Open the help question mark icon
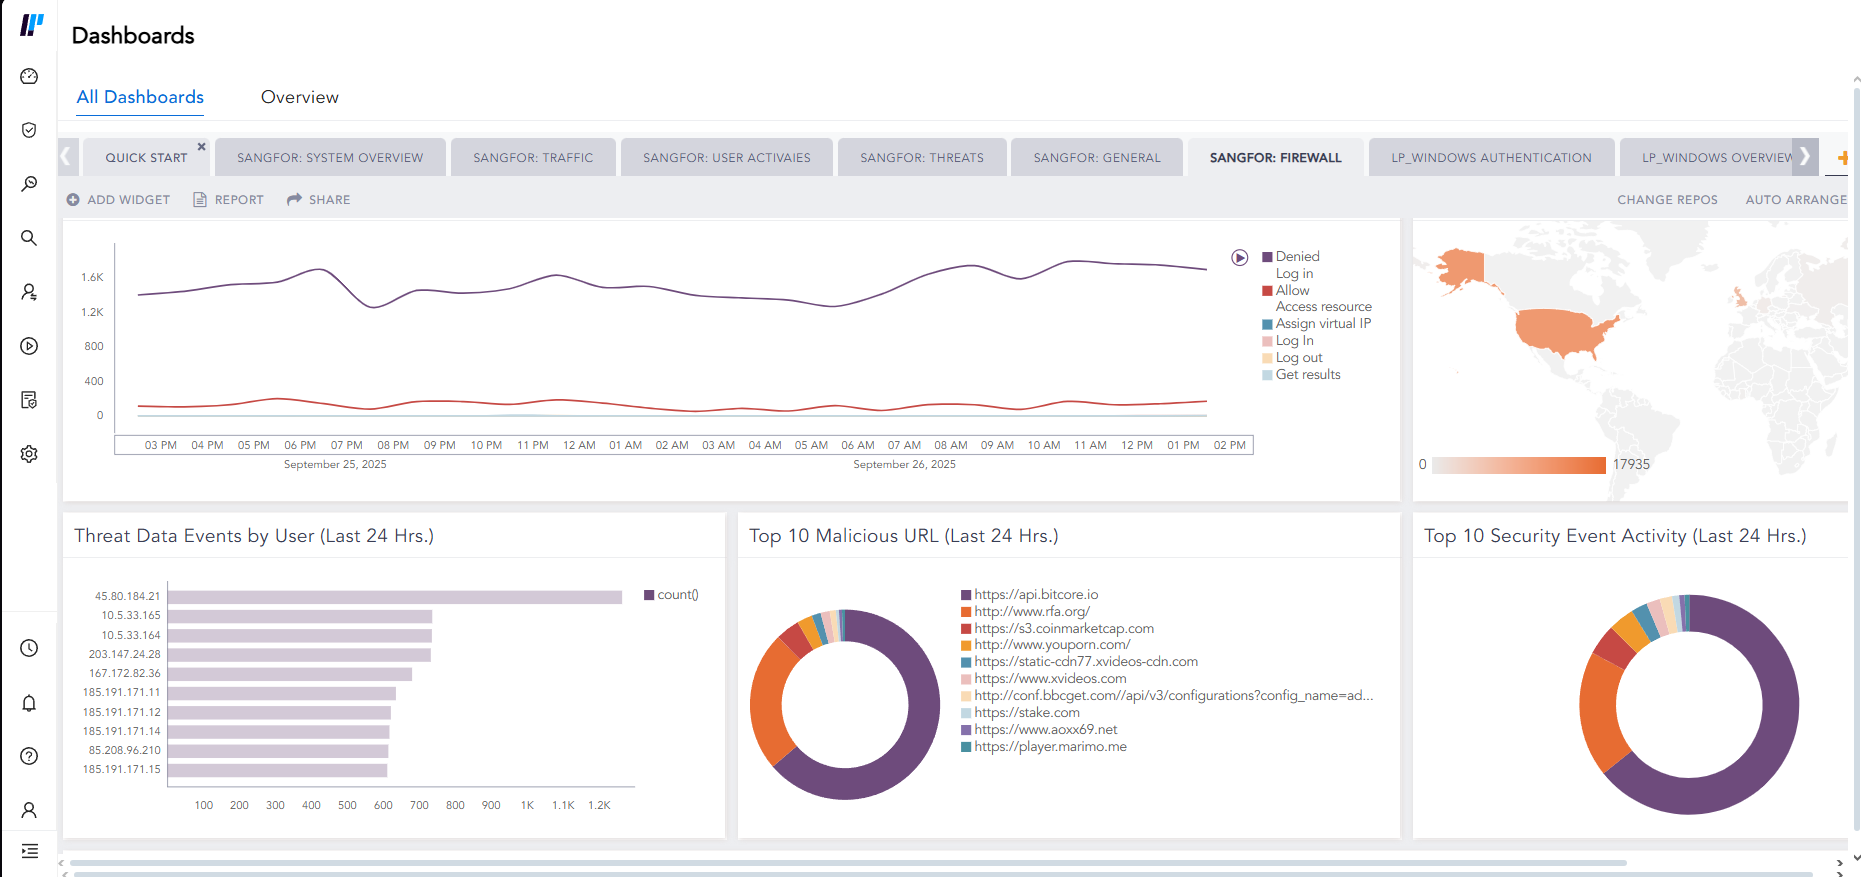The height and width of the screenshot is (877, 1861). (x=29, y=756)
